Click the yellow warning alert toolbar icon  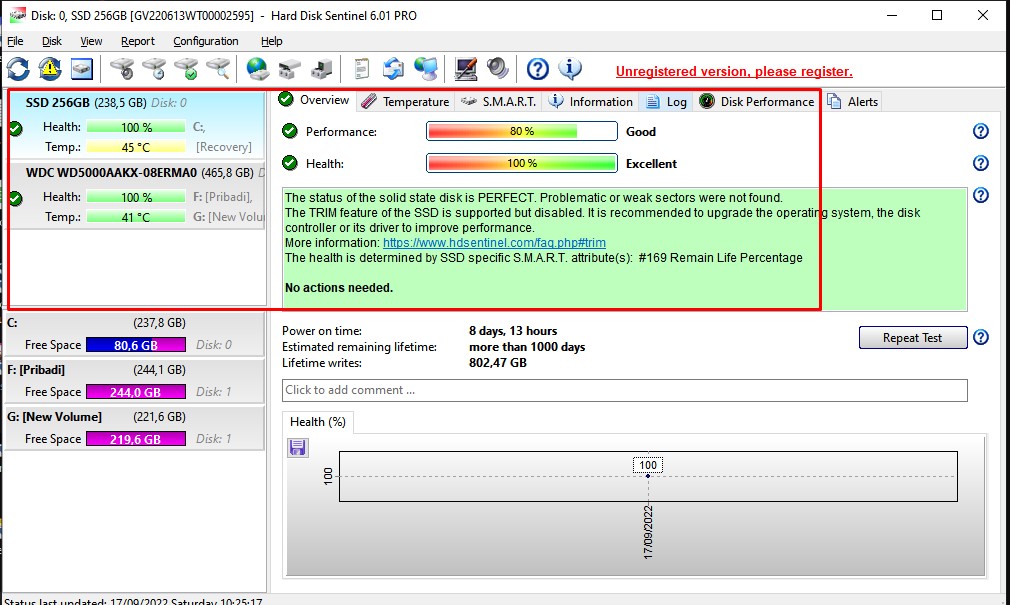point(50,69)
